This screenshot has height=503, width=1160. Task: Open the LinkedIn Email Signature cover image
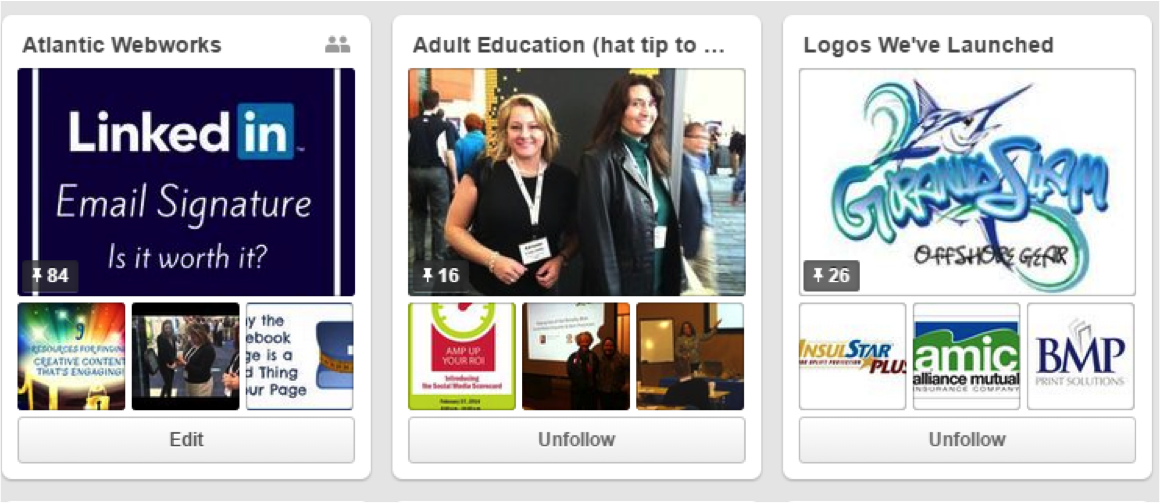(x=186, y=182)
